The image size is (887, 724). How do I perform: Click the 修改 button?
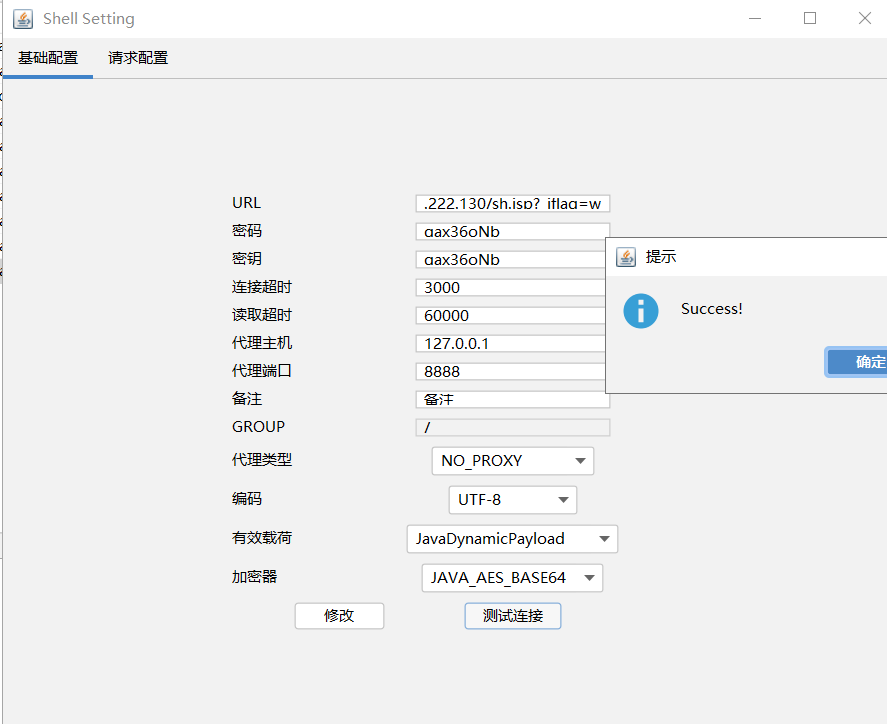pos(339,615)
